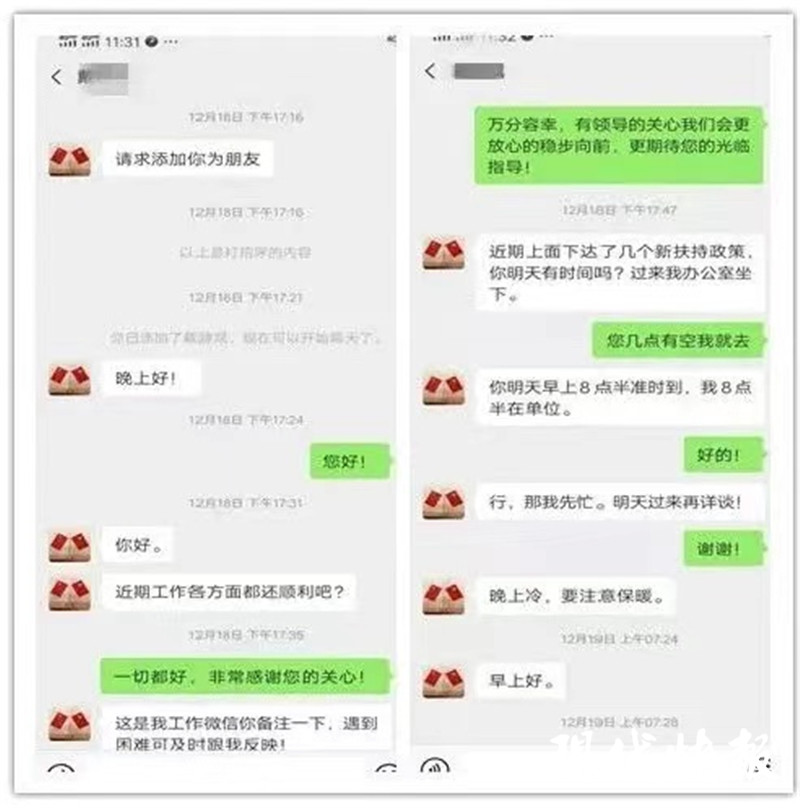Select green '一切都好,非常感谢您的关心!' bubble
The image size is (800, 808).
coord(245,676)
